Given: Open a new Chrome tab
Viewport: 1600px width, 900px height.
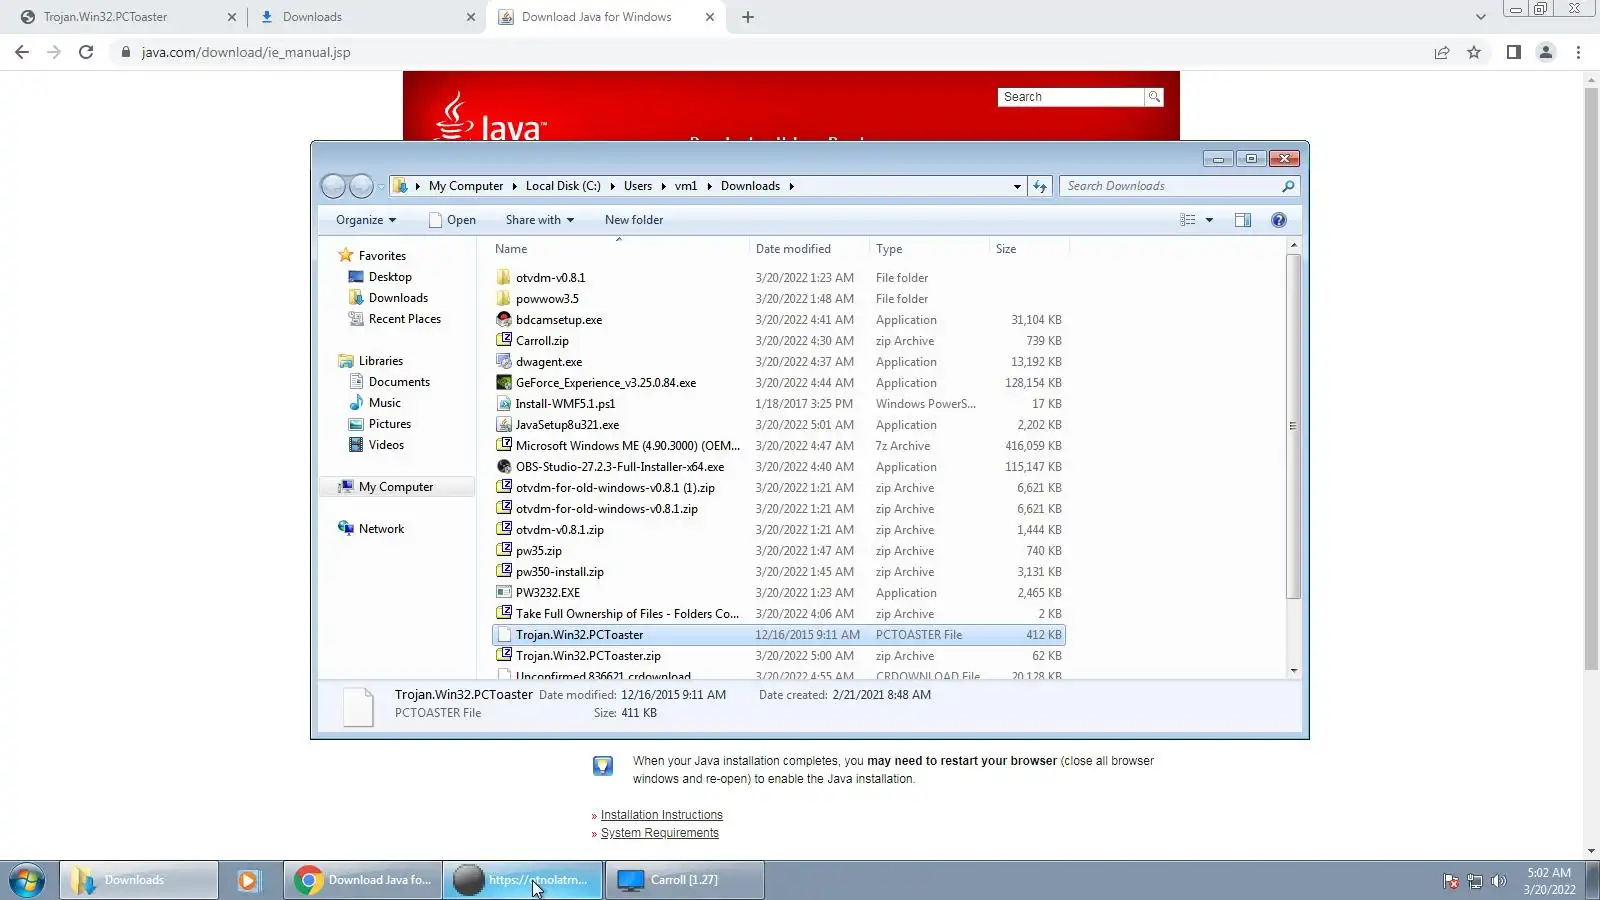Looking at the screenshot, I should point(748,17).
